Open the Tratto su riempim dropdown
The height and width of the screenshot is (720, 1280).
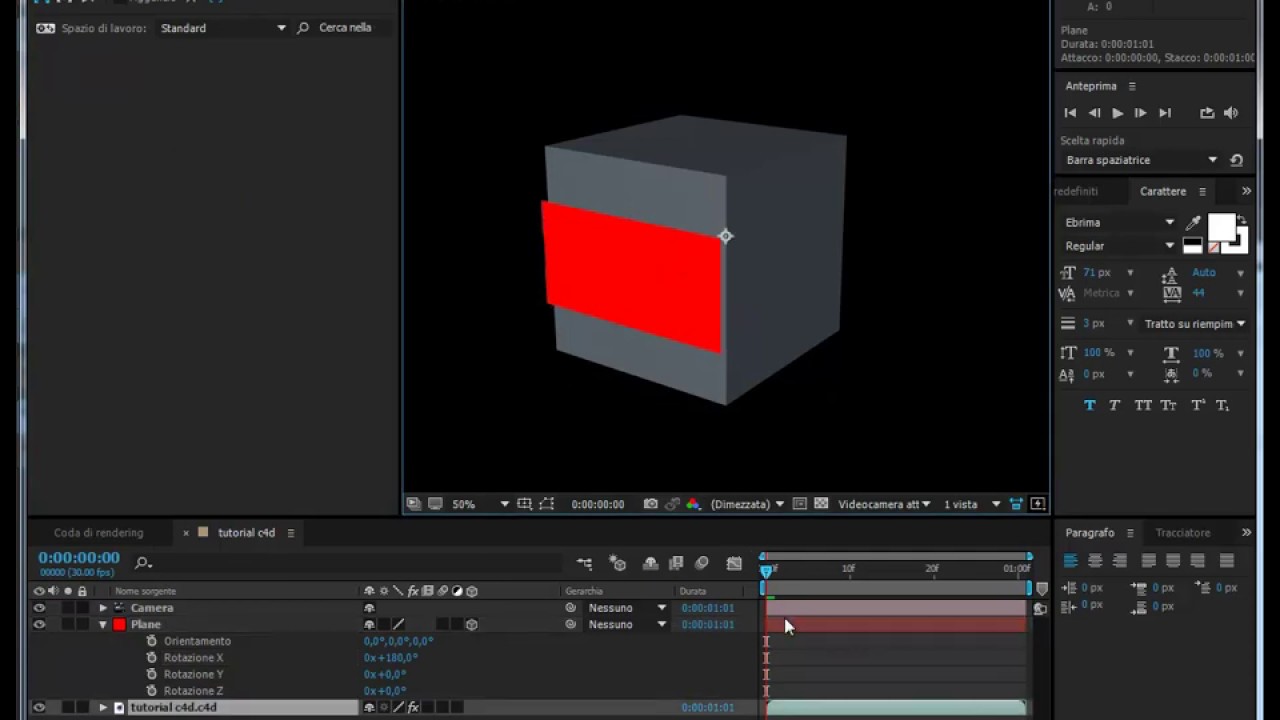coord(1194,323)
